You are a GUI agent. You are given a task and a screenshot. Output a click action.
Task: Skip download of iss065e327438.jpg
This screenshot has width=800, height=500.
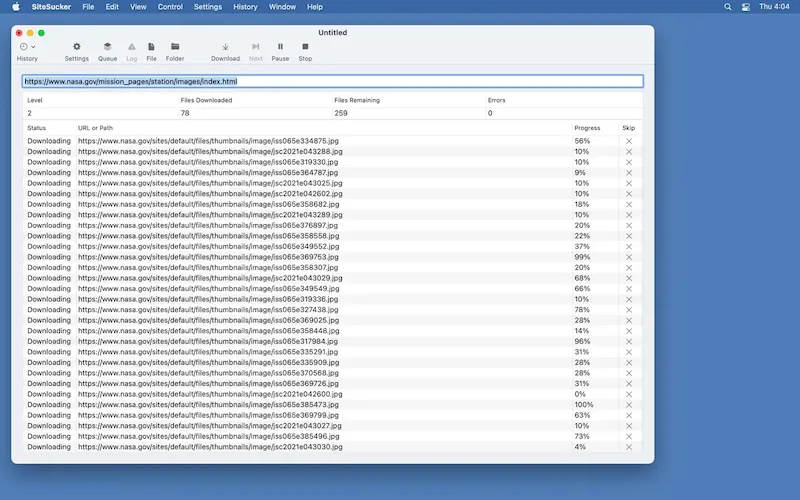pos(629,310)
